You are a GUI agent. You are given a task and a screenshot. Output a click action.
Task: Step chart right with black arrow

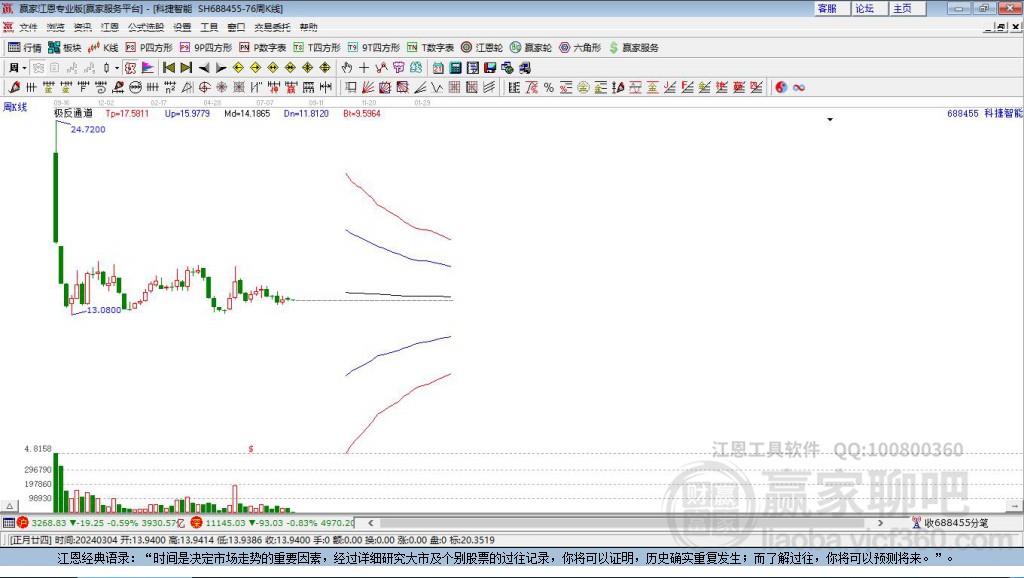click(x=221, y=67)
